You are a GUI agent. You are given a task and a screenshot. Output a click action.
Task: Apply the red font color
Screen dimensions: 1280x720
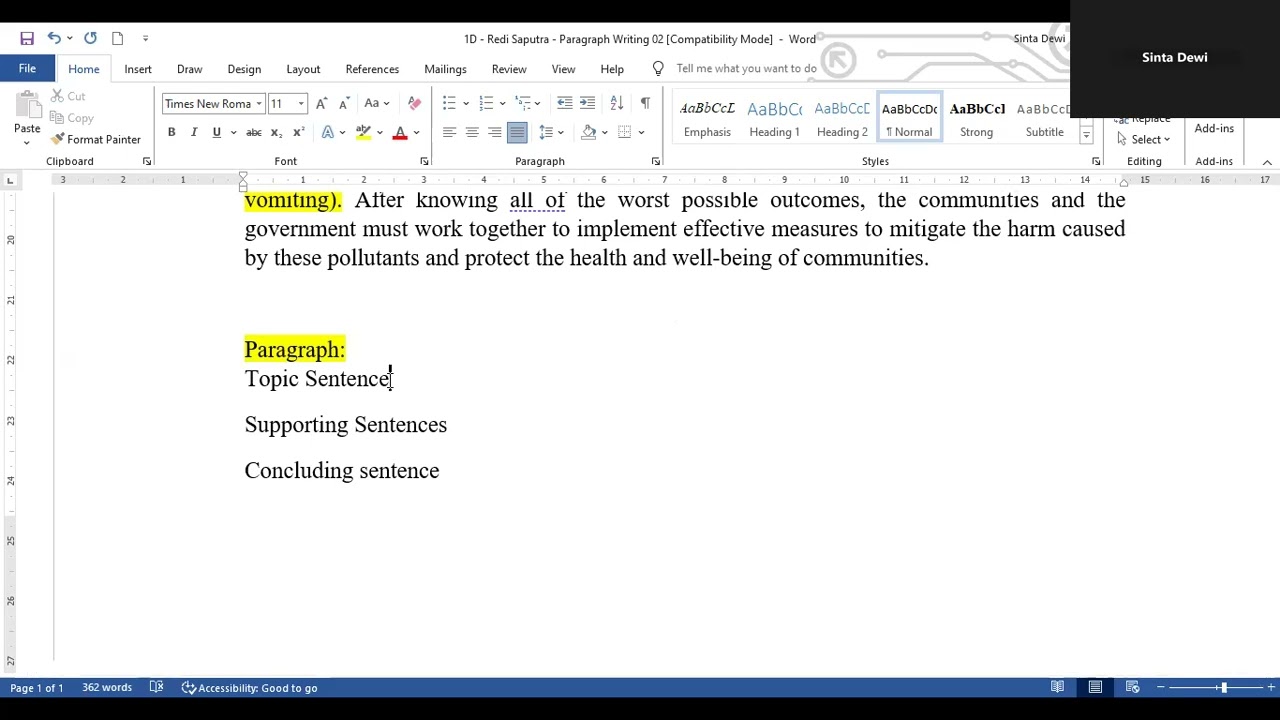click(x=400, y=132)
